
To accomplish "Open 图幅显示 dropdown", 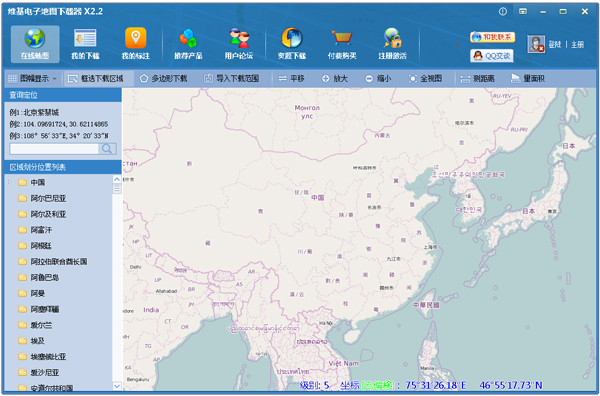I will [33, 78].
